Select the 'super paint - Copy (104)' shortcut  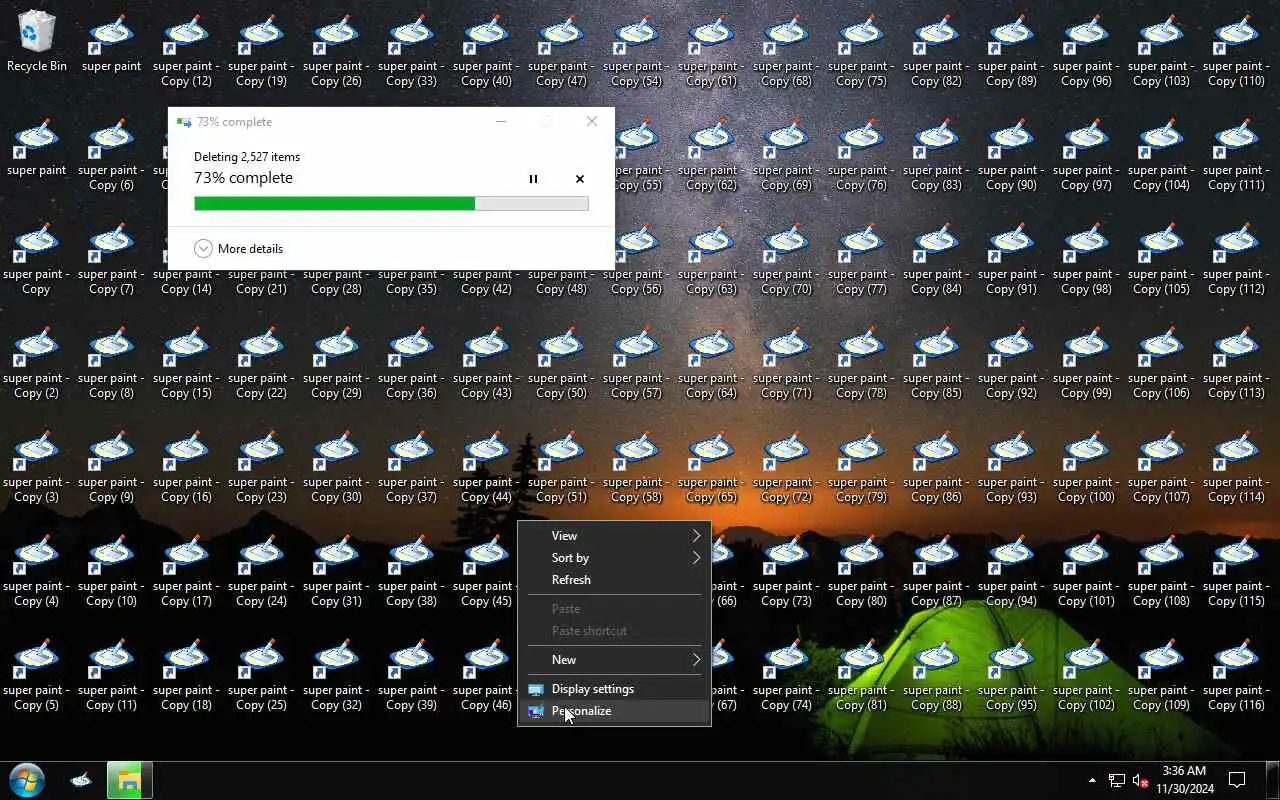click(x=1162, y=154)
